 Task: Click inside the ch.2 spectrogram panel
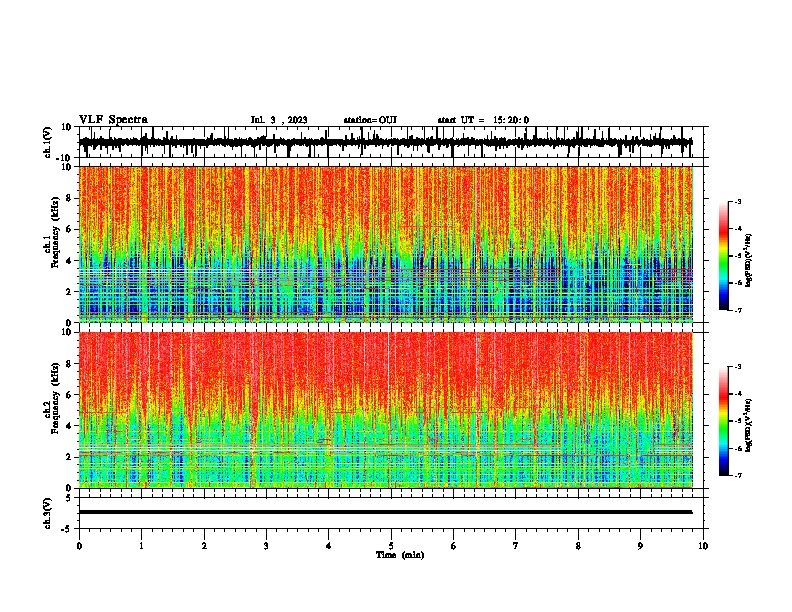coord(386,410)
